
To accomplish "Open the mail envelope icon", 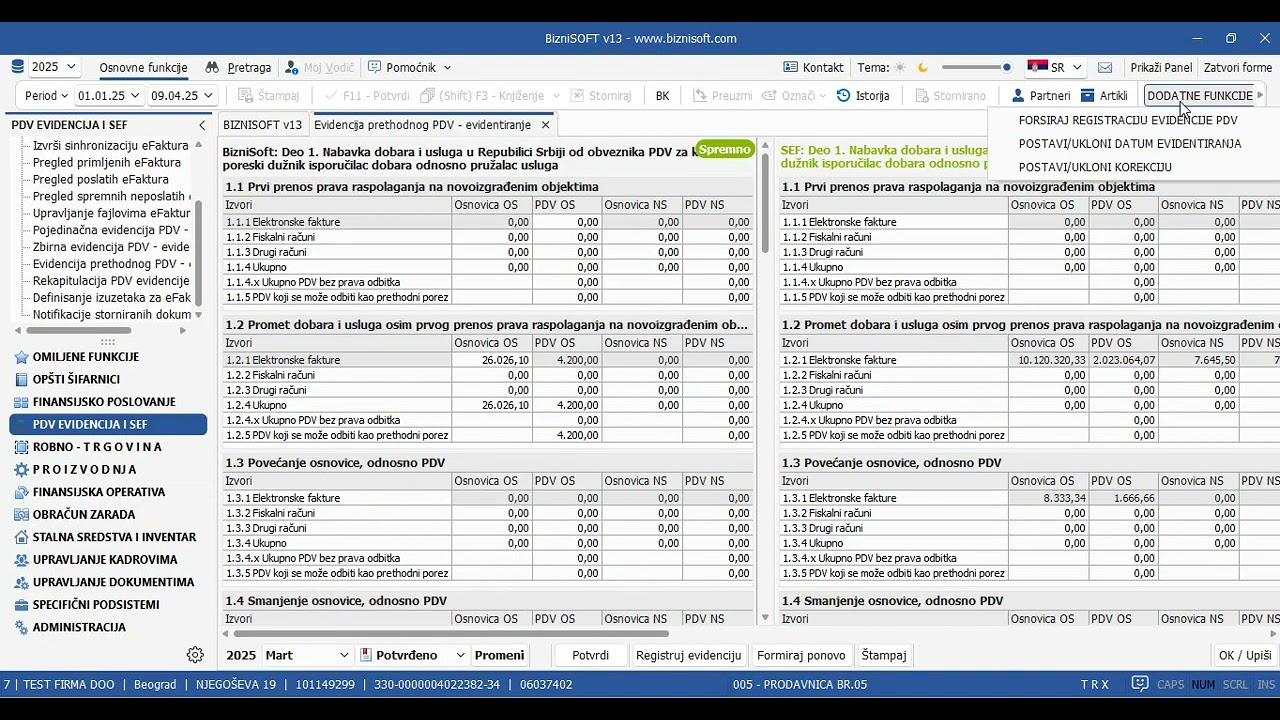I will point(1105,67).
